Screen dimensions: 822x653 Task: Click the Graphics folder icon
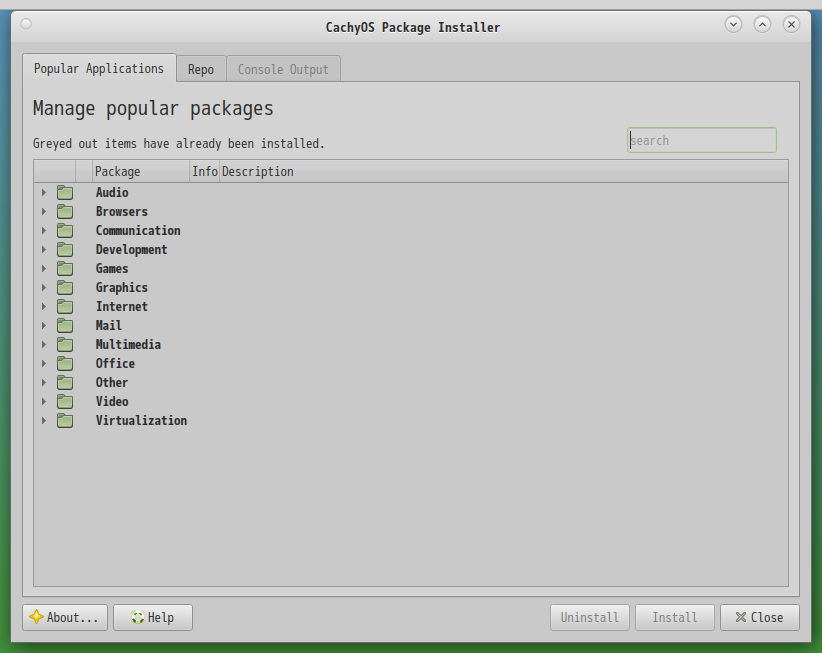click(65, 288)
